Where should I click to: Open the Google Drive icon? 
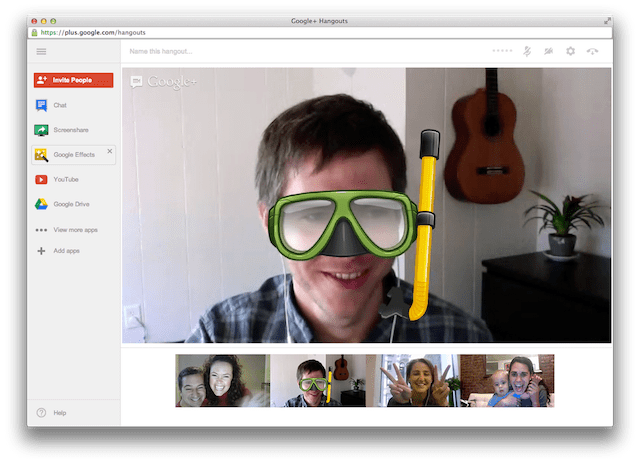tap(41, 204)
